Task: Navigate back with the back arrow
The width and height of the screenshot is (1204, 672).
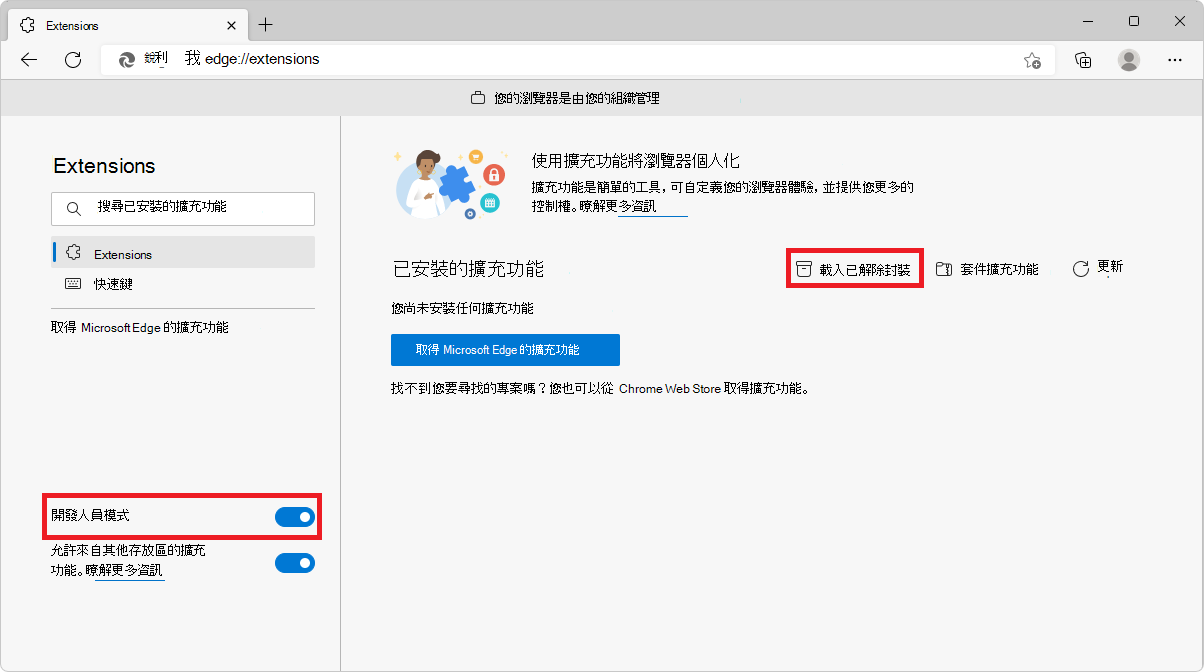Action: (28, 60)
